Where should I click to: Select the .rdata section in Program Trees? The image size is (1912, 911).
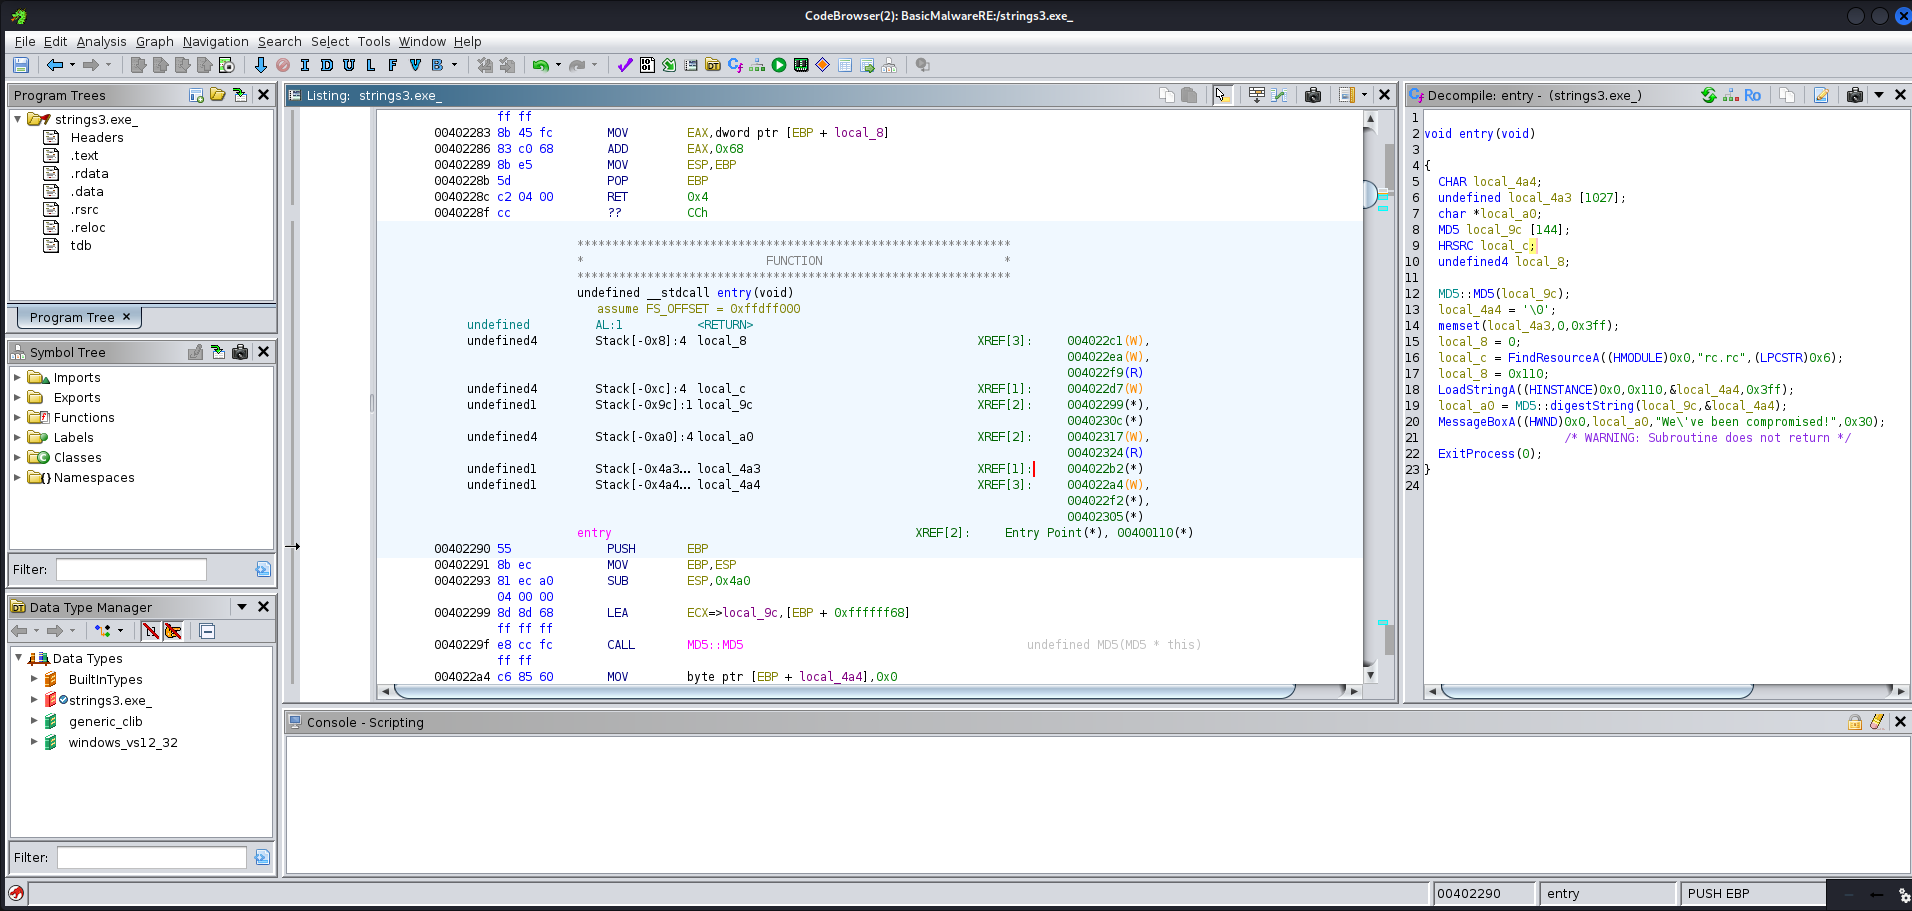(89, 173)
